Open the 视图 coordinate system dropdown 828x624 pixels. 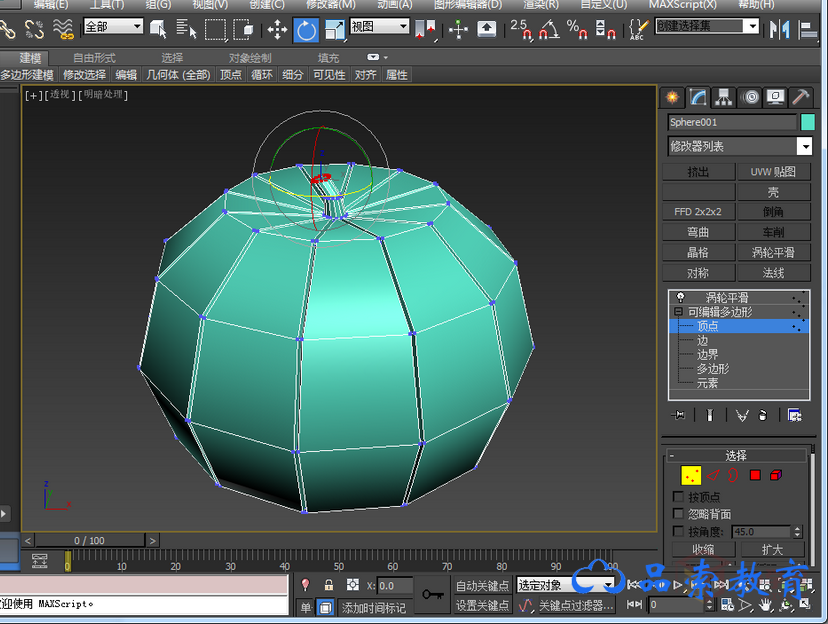click(379, 27)
